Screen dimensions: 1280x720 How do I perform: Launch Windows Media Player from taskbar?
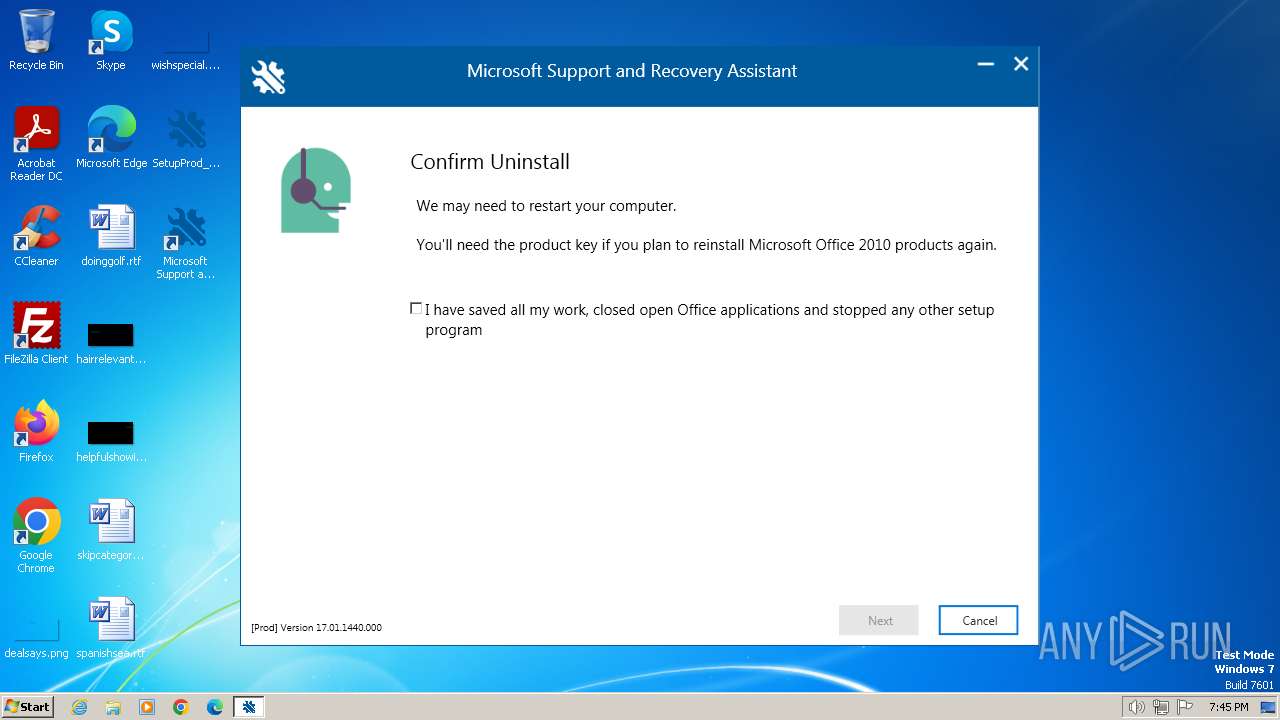147,707
